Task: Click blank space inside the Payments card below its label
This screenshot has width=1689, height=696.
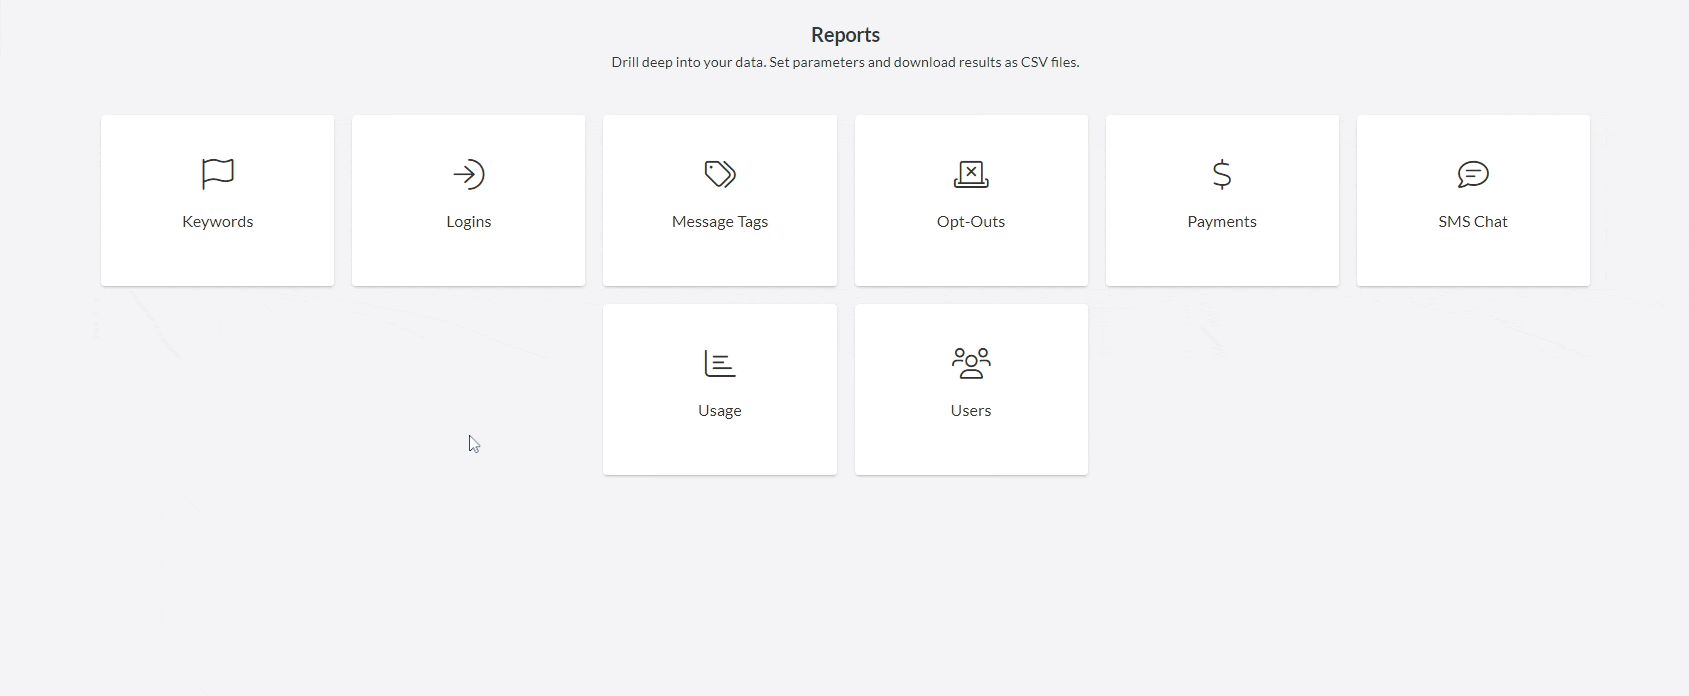Action: pos(1222,260)
